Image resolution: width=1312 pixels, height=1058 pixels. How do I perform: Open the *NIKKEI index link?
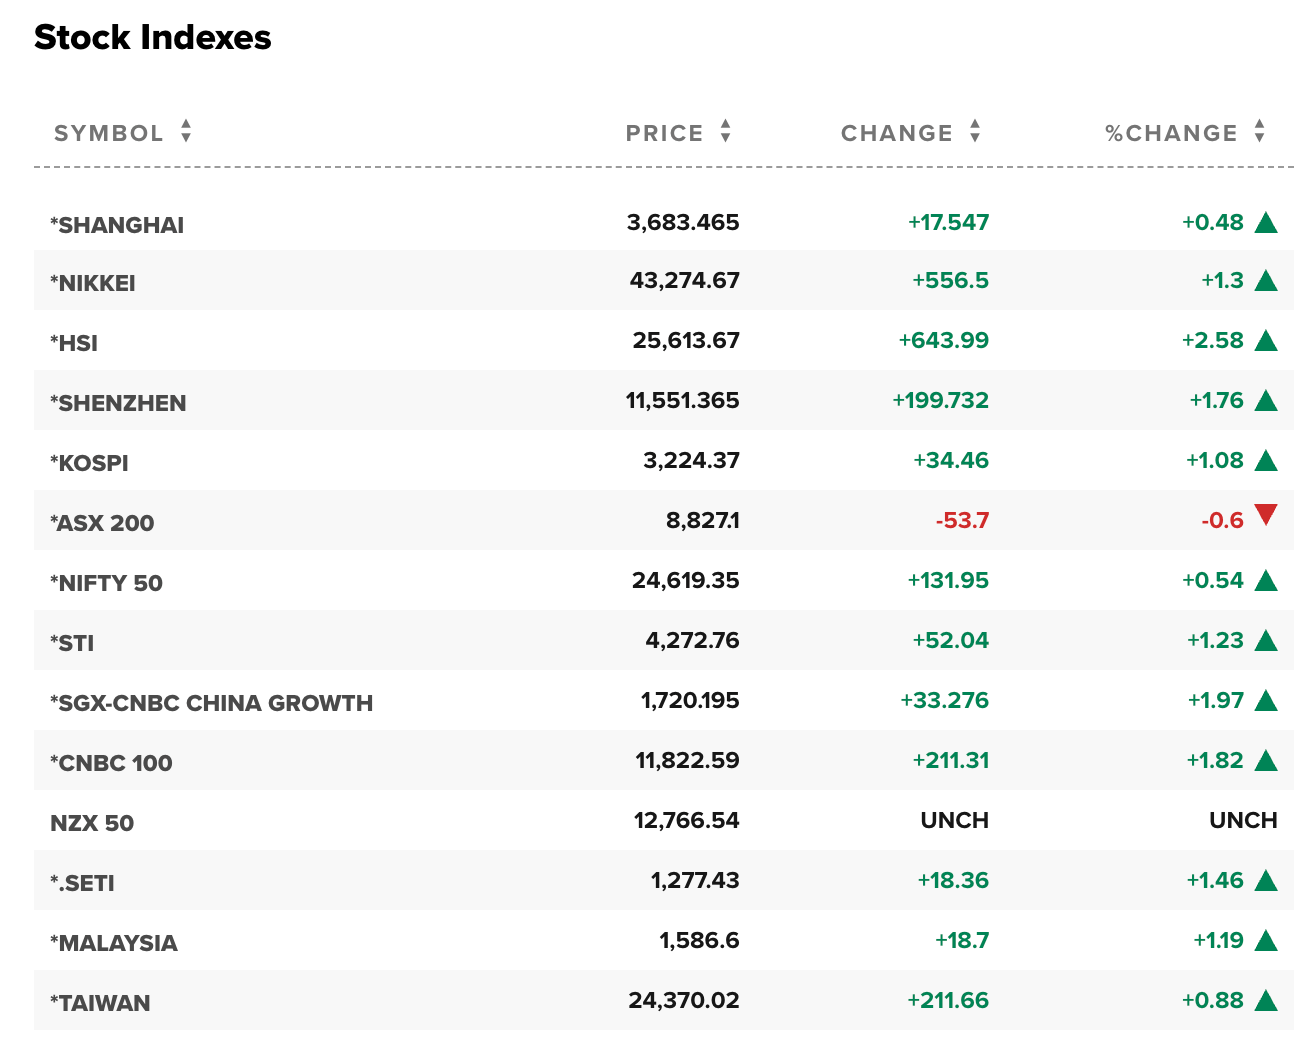[93, 283]
